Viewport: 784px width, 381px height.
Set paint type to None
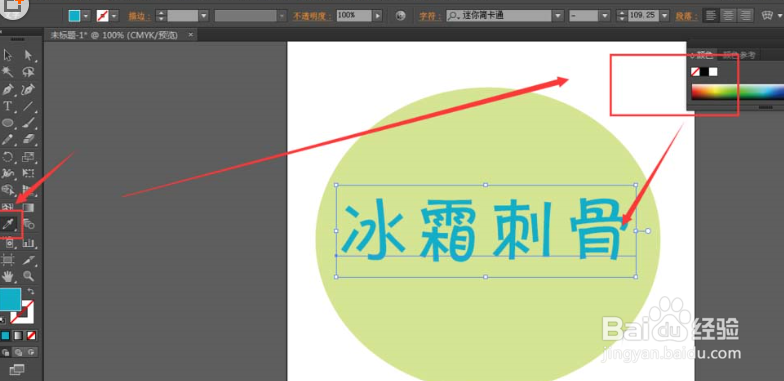(31, 336)
